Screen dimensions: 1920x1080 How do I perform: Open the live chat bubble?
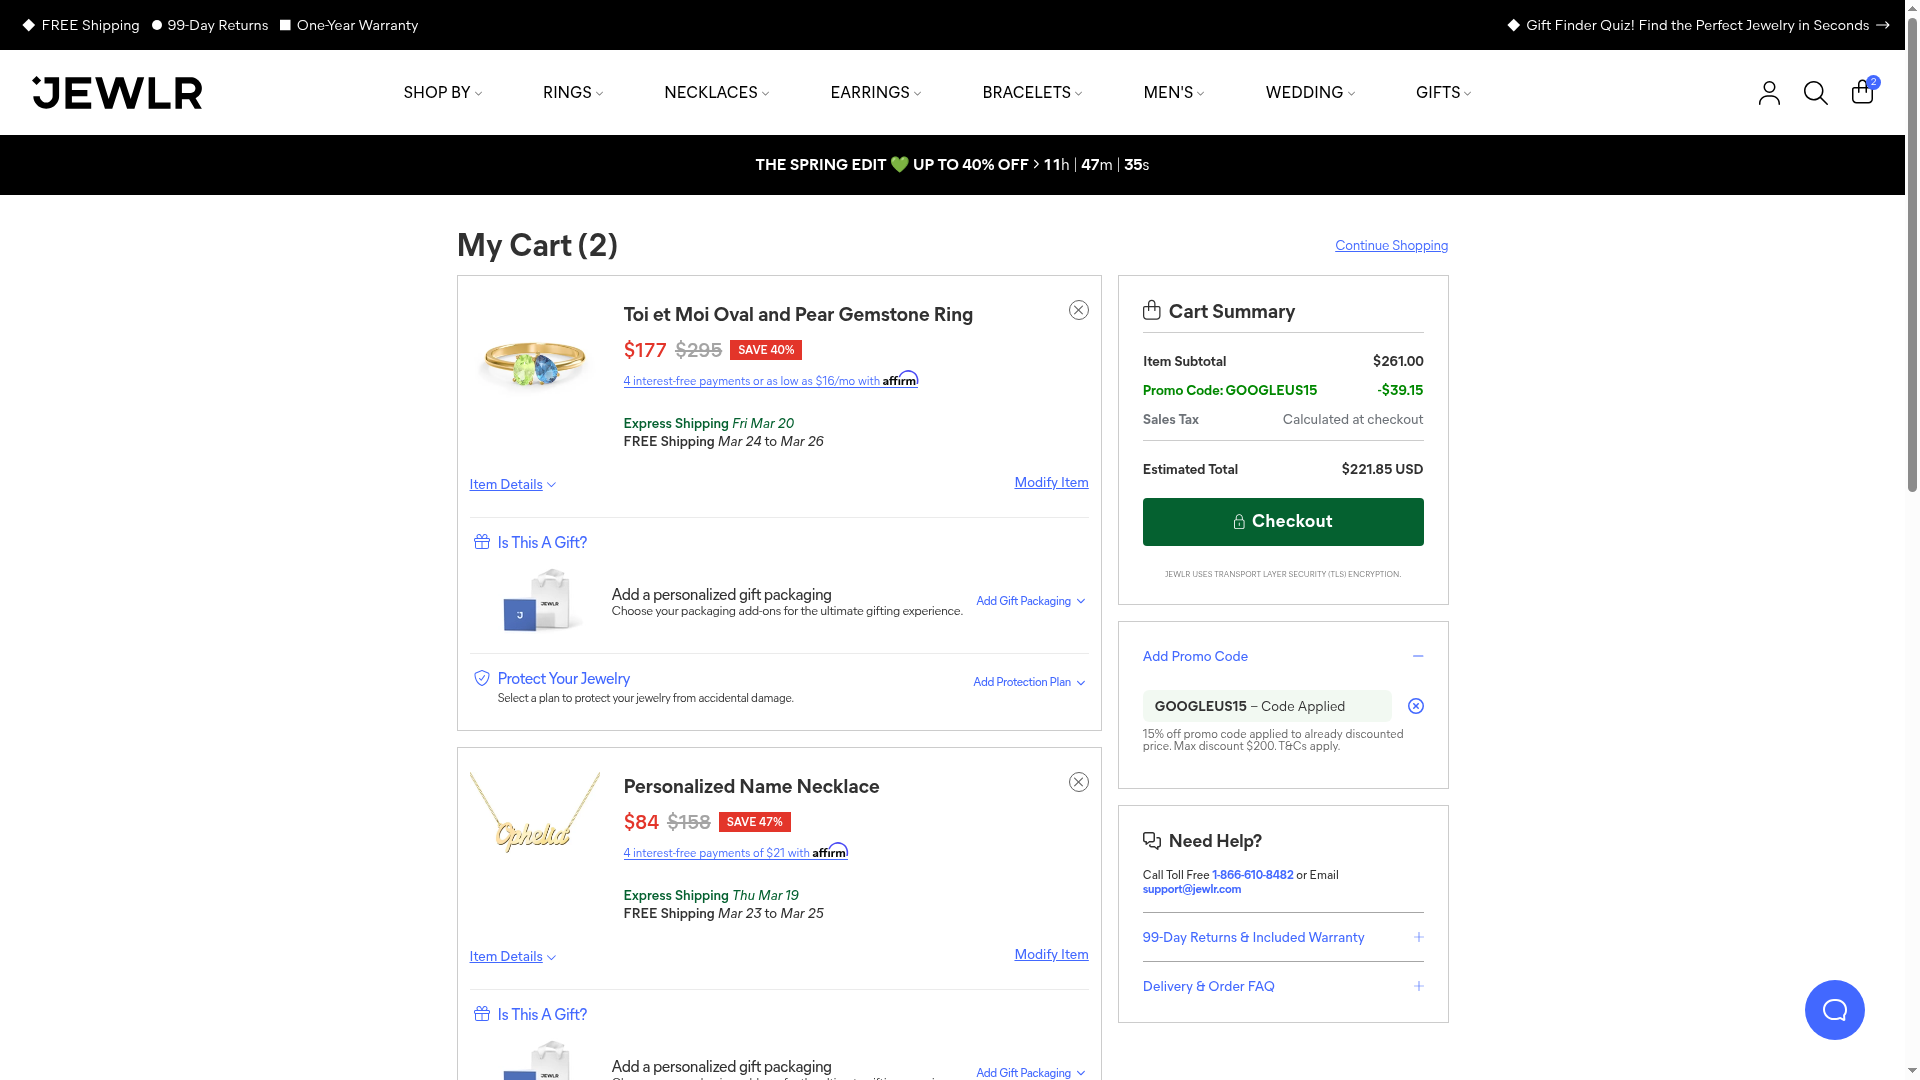(1834, 1010)
